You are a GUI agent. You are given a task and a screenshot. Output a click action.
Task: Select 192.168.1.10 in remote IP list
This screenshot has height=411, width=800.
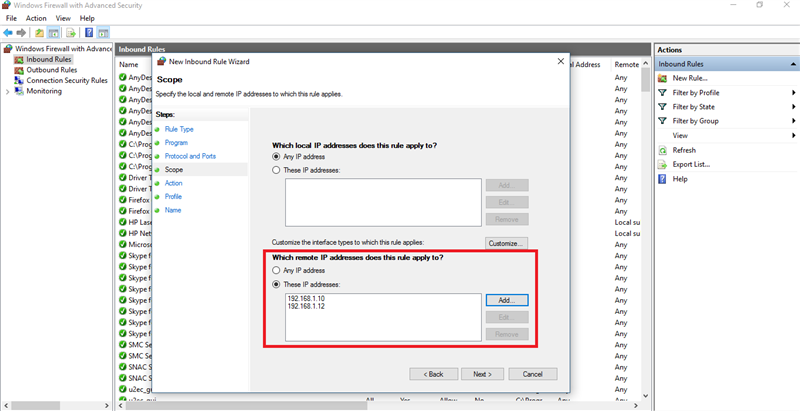(305, 298)
